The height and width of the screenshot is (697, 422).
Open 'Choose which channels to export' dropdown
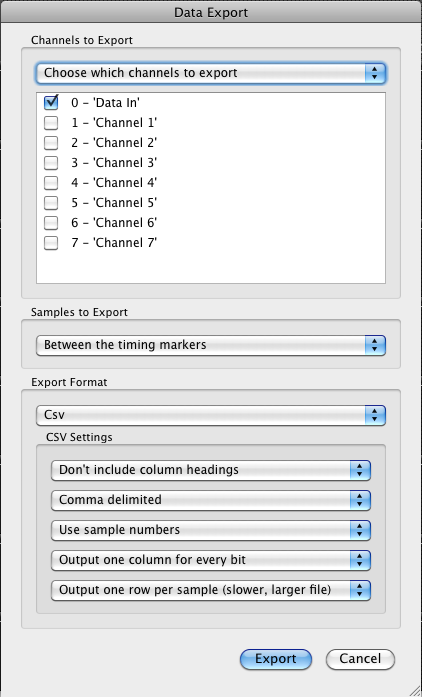(211, 73)
